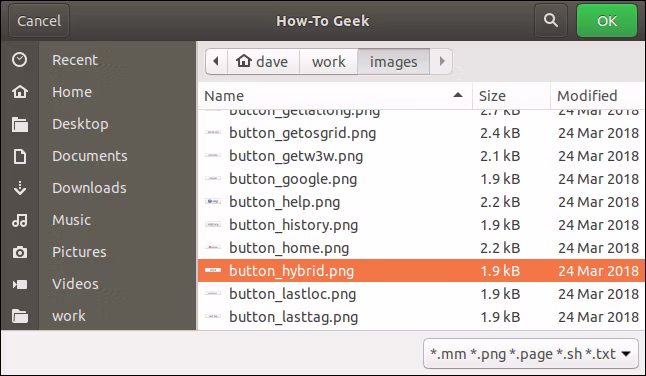646x376 pixels.
Task: Click modified date of button_help.png
Action: pyautogui.click(x=599, y=202)
